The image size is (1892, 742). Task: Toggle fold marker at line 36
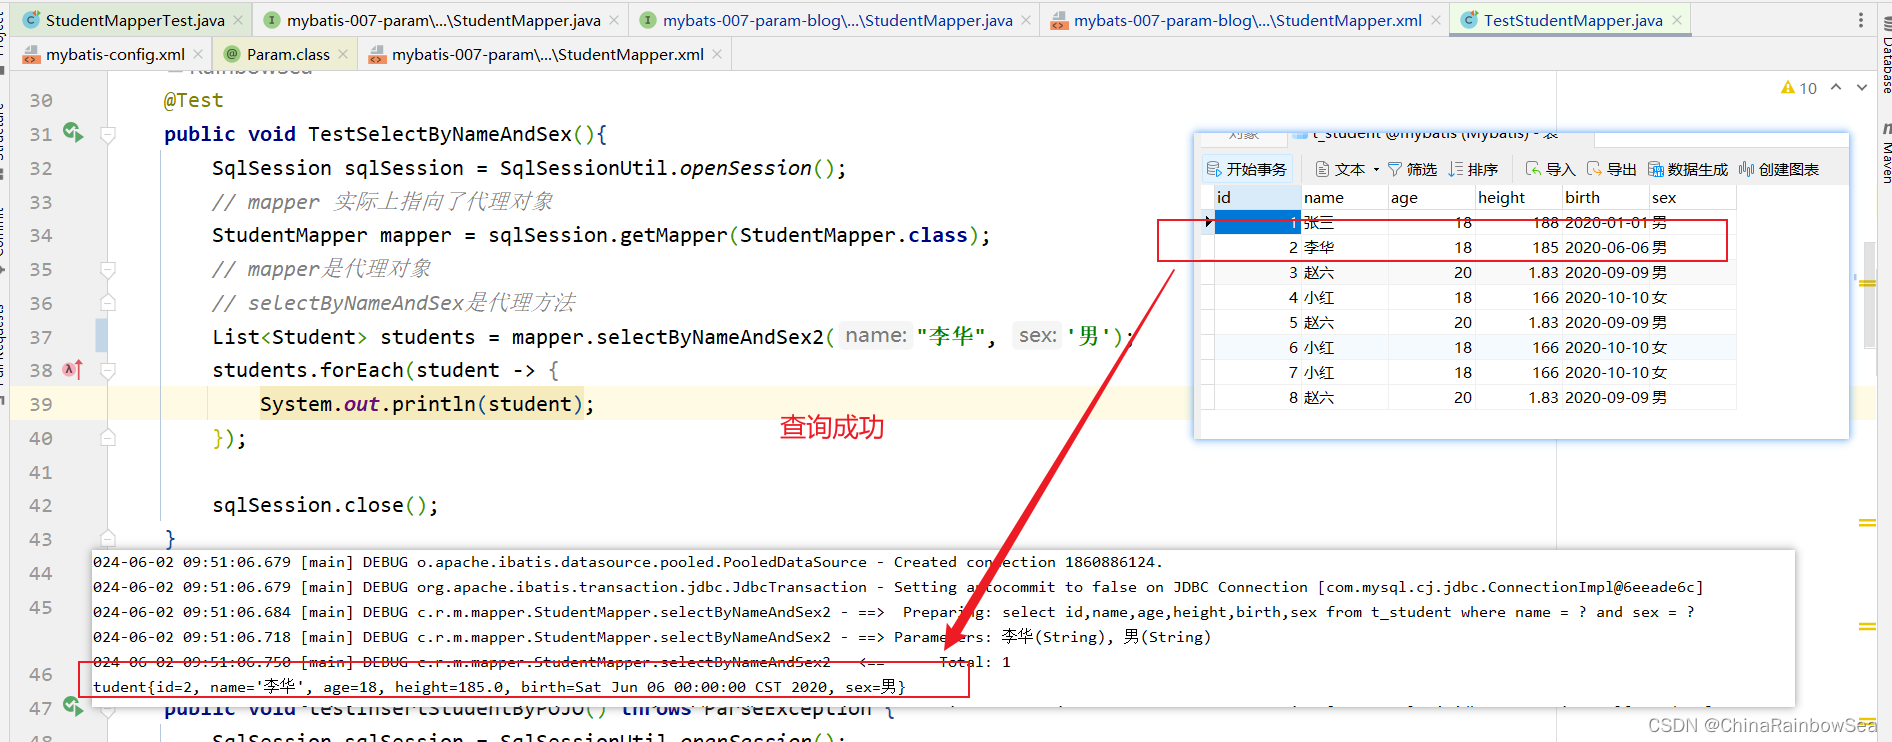108,303
